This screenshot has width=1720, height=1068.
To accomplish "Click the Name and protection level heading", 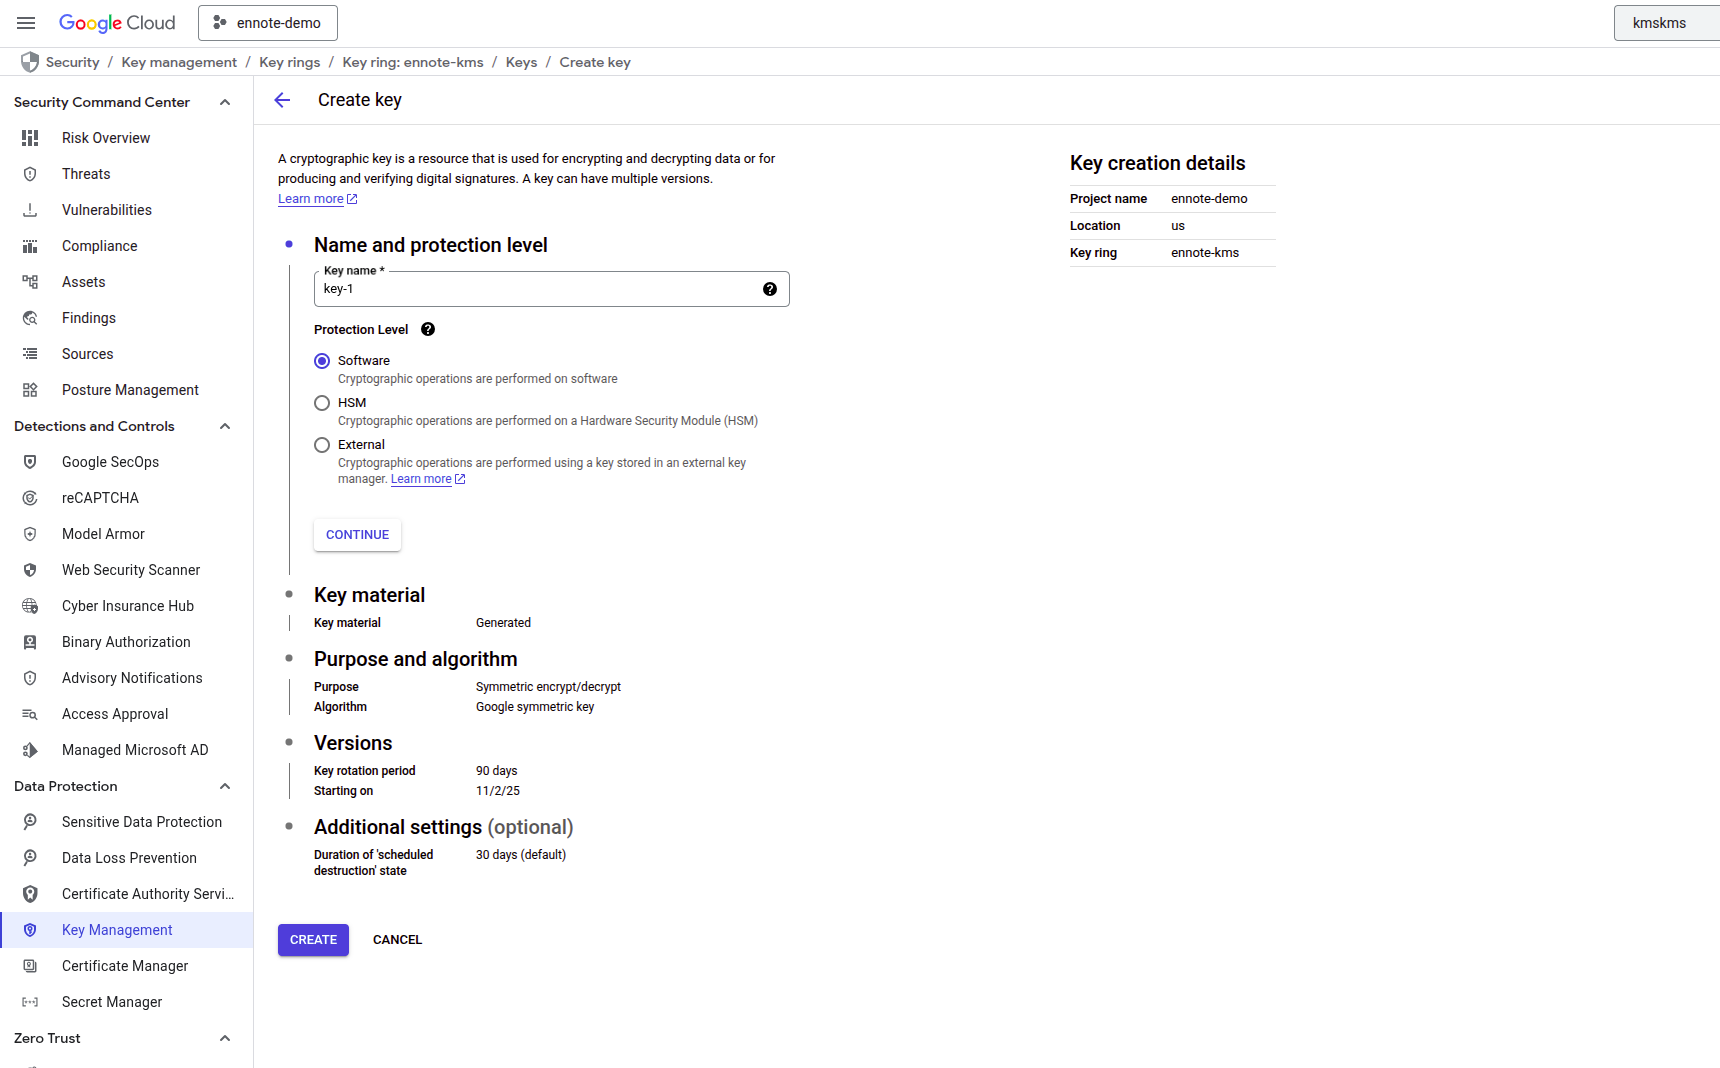I will tap(431, 245).
